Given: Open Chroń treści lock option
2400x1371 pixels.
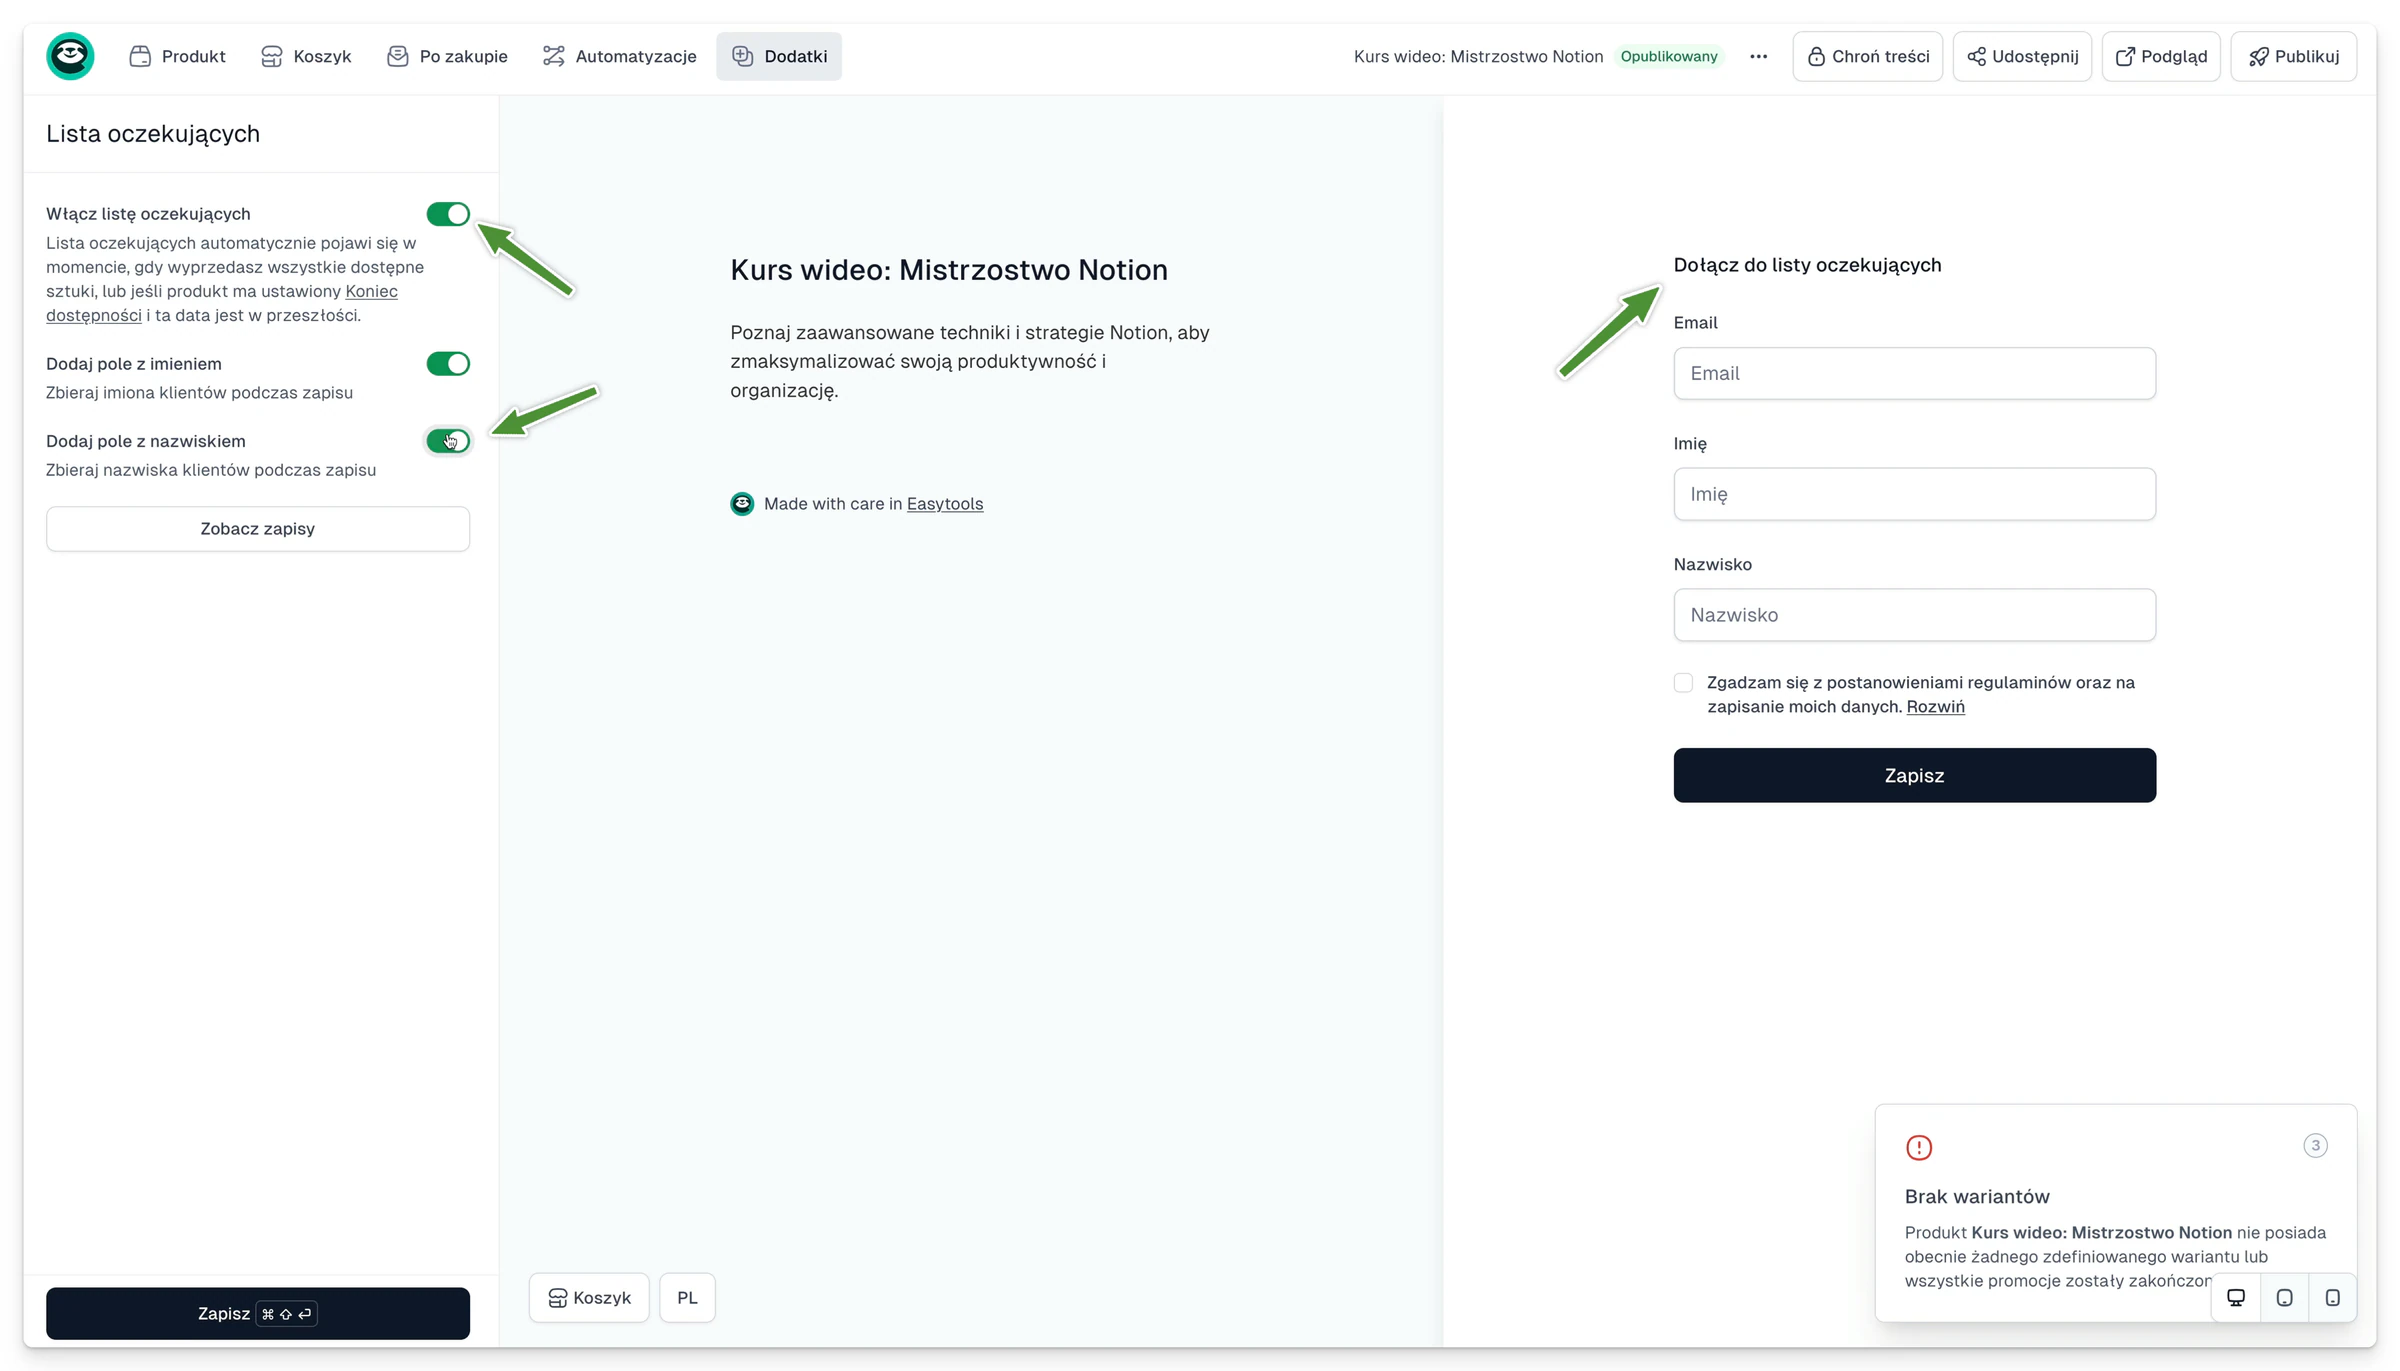Looking at the screenshot, I should [x=1867, y=56].
